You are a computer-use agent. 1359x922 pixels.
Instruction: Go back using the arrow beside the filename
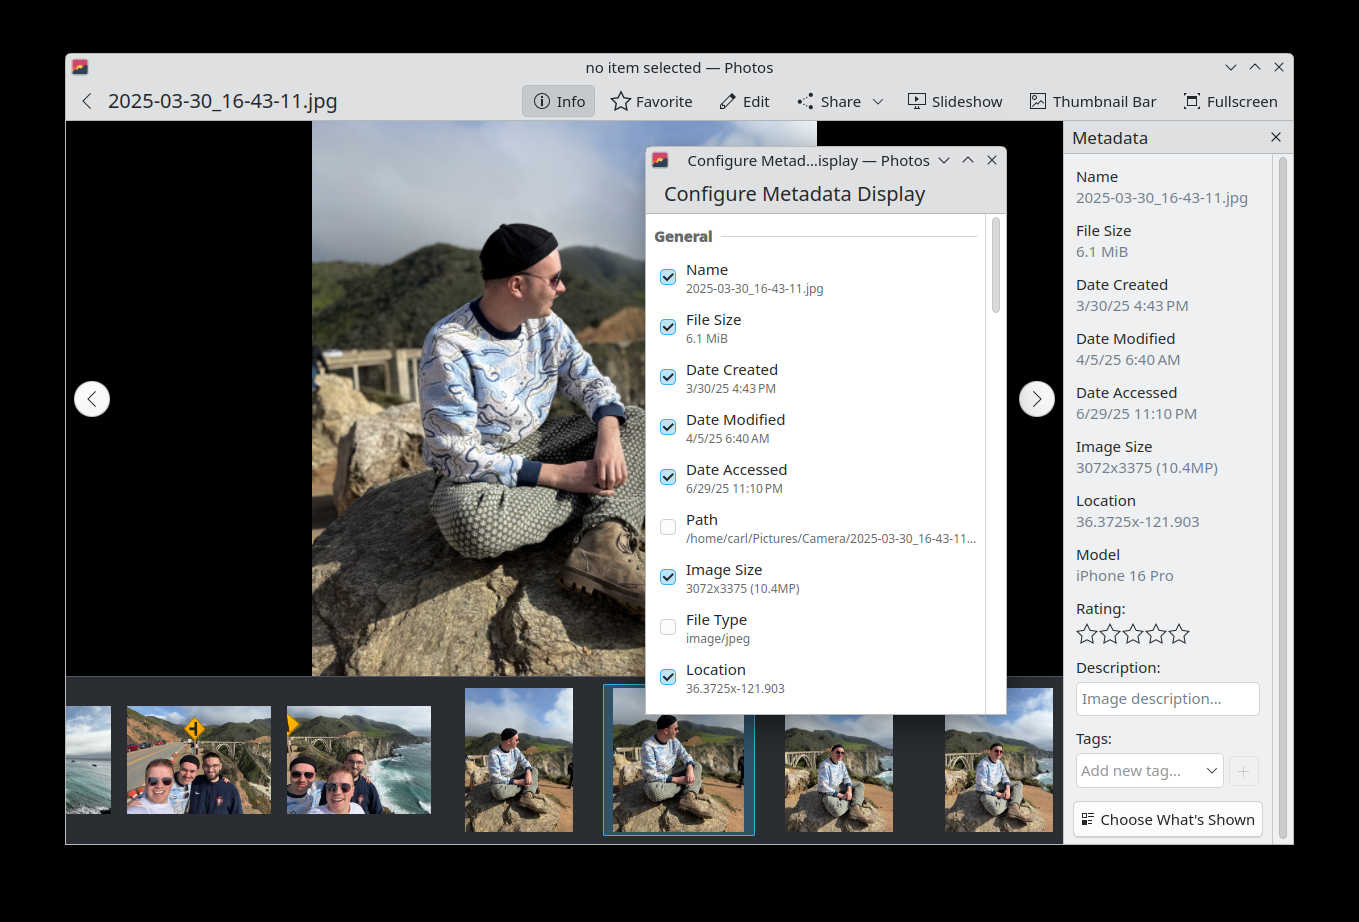click(x=87, y=101)
